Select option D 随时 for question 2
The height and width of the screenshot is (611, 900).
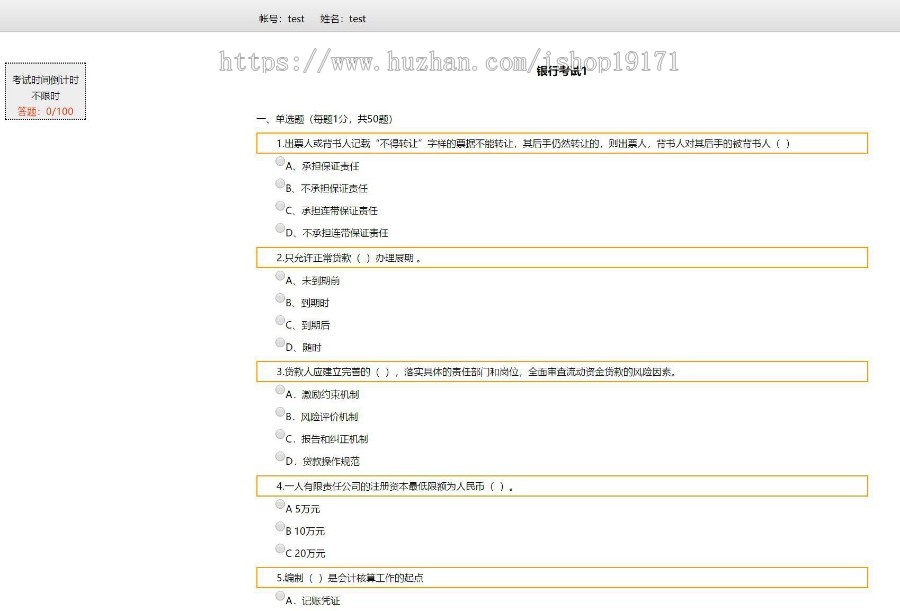(x=279, y=340)
